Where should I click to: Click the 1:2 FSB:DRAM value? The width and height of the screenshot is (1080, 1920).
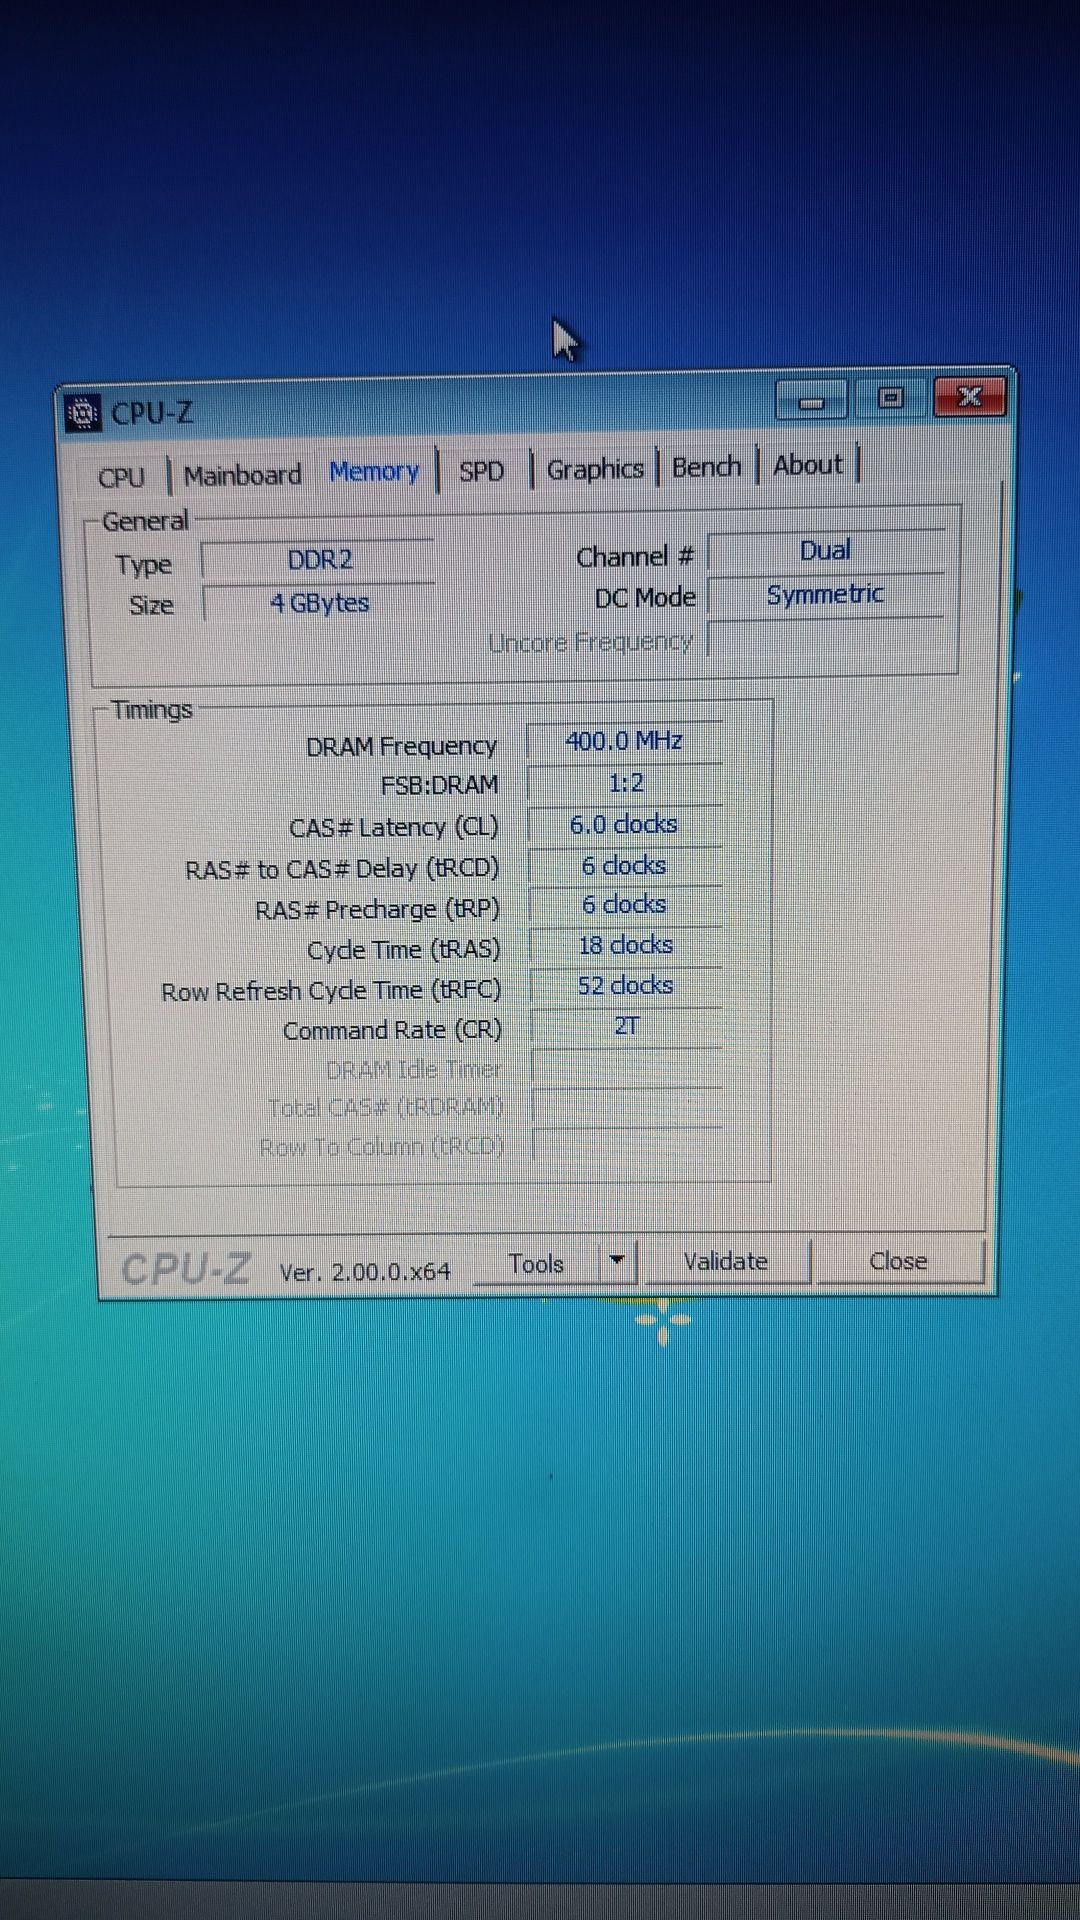(x=625, y=783)
